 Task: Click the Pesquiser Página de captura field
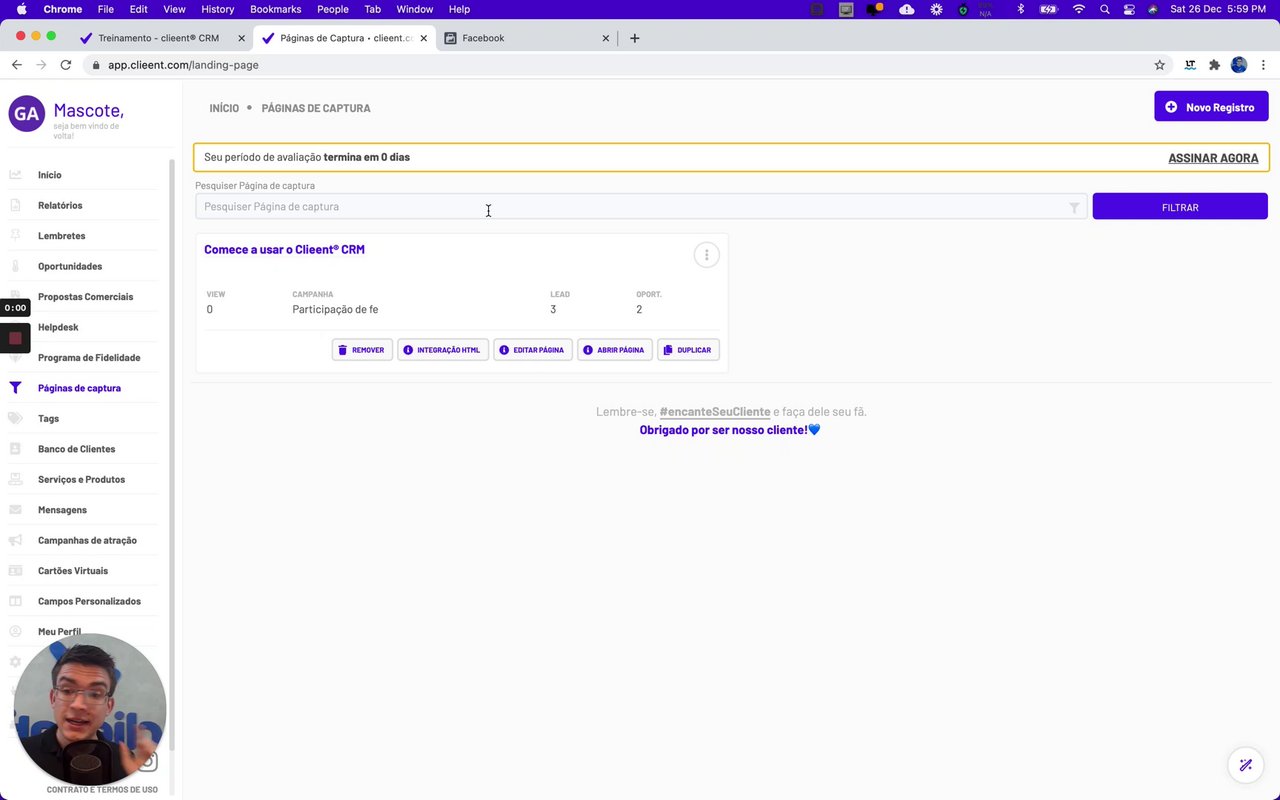[x=641, y=207]
